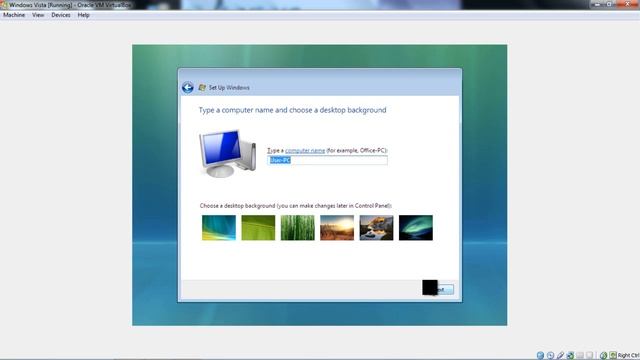Choose the Vista aurora default background
The width and height of the screenshot is (640, 360).
pos(219,228)
